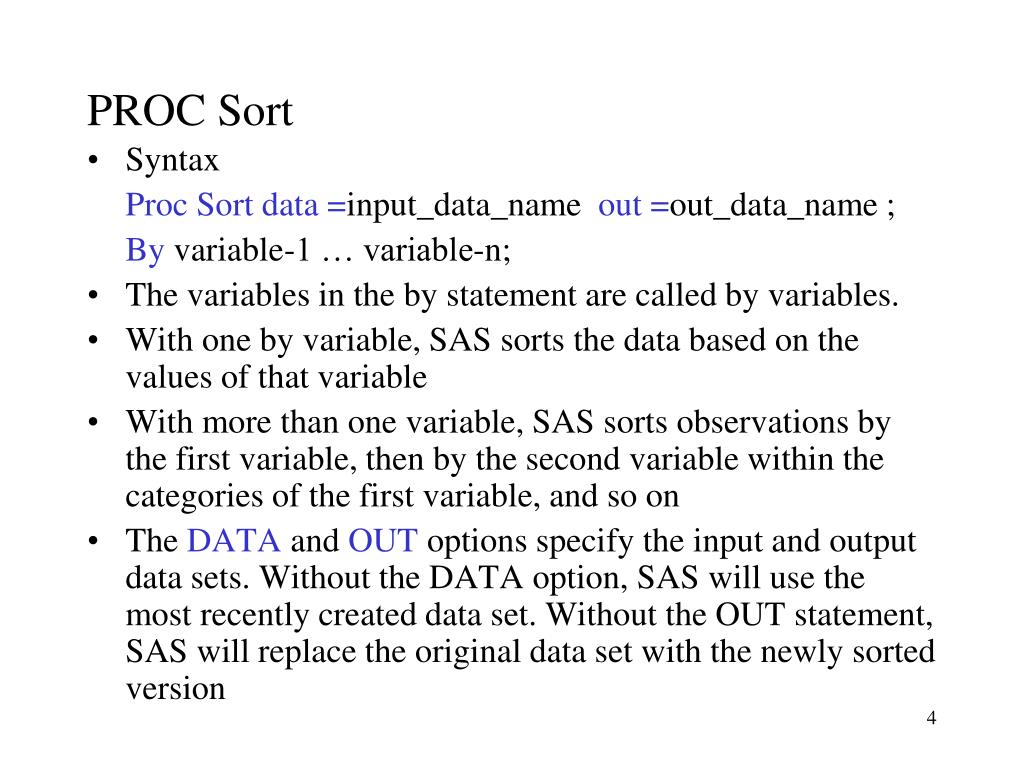Click the blue Proc Sort data keyword
1024x768 pixels.
222,204
